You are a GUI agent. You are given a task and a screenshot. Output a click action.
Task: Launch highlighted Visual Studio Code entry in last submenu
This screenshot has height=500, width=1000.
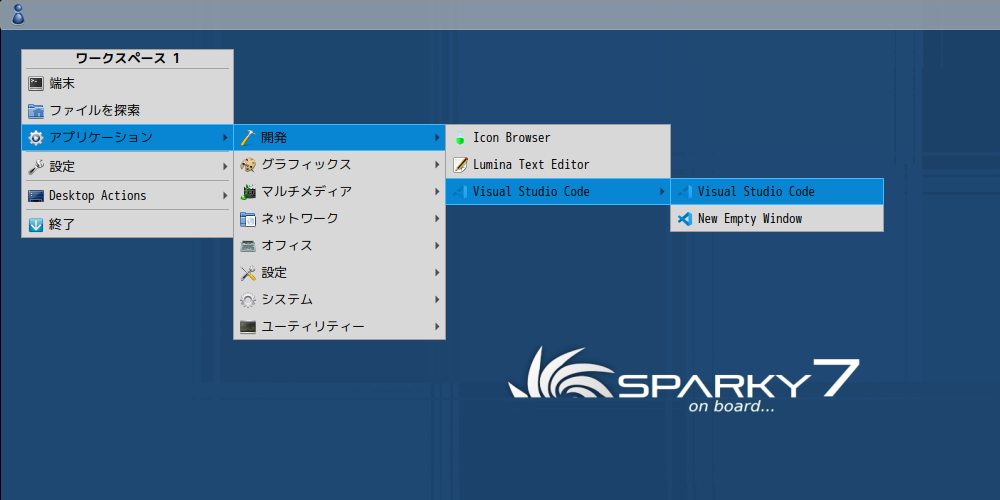click(777, 191)
